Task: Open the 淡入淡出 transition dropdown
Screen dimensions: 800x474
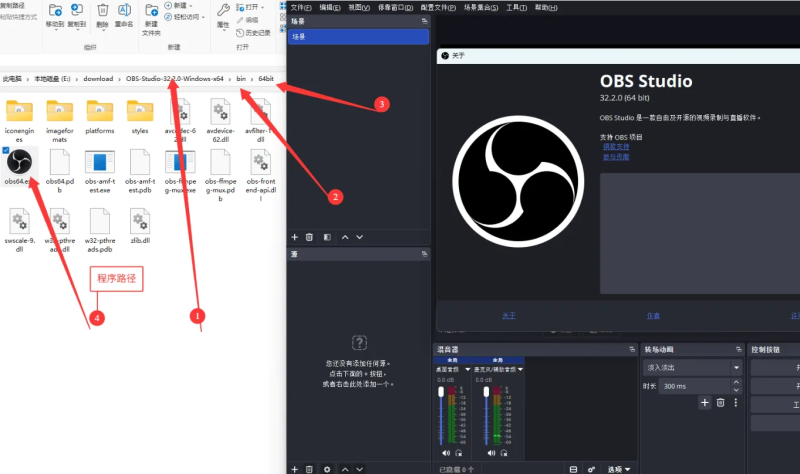Action: [692, 367]
